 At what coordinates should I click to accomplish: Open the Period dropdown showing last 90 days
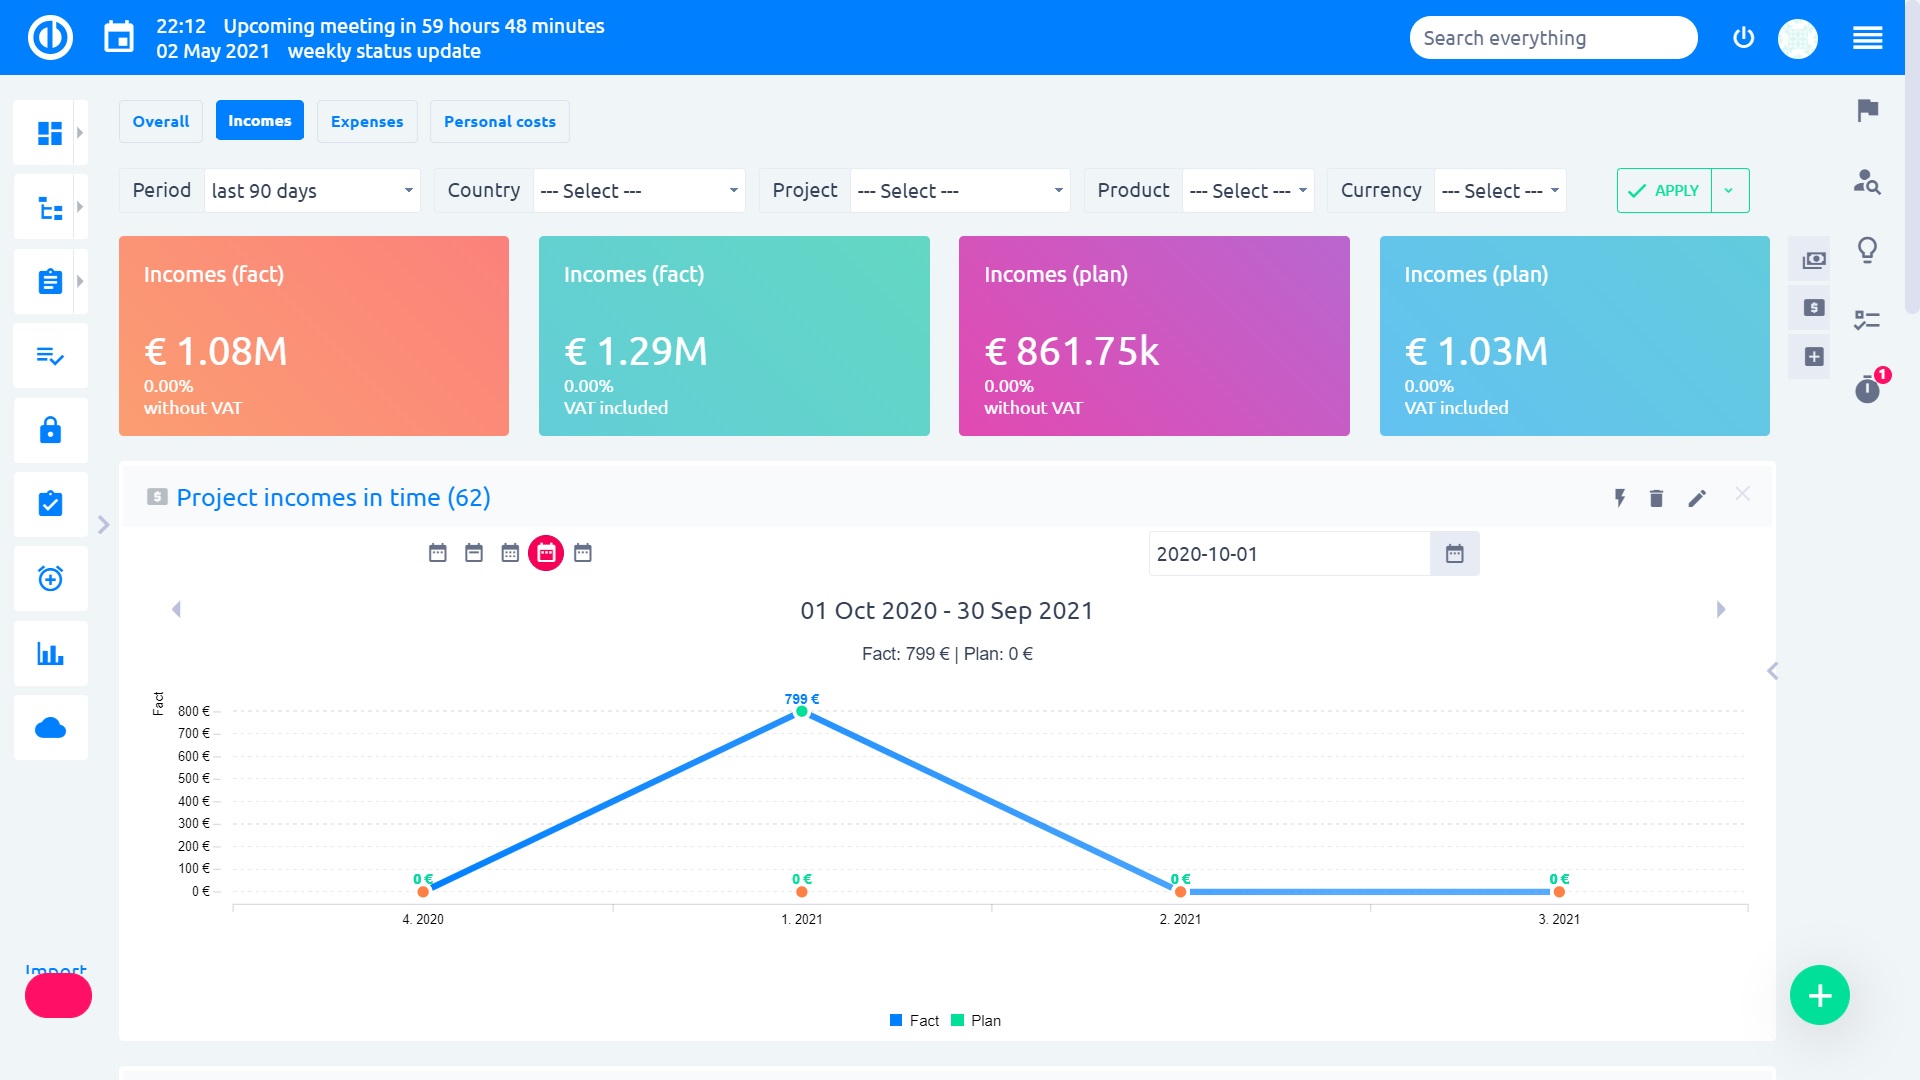(312, 190)
